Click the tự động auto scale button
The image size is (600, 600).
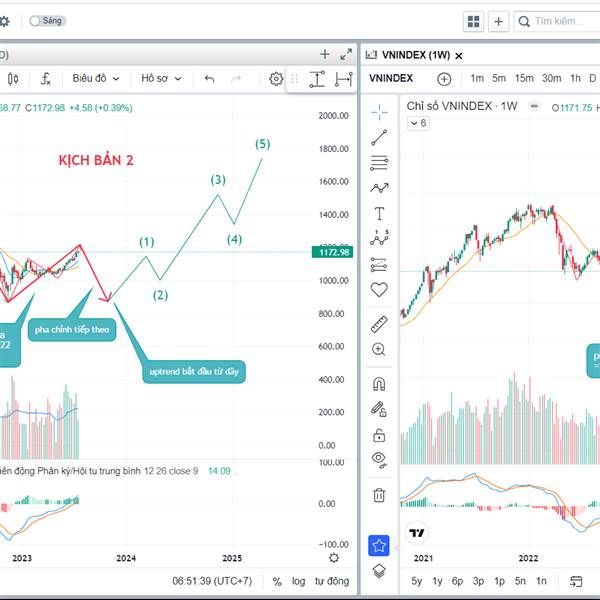click(332, 581)
